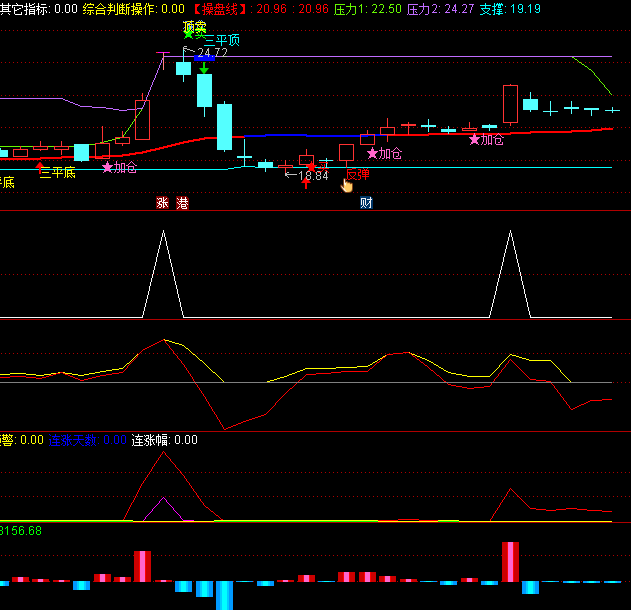The height and width of the screenshot is (610, 631).
Task: Click green down arrow above cyan candle
Action: tap(204, 68)
